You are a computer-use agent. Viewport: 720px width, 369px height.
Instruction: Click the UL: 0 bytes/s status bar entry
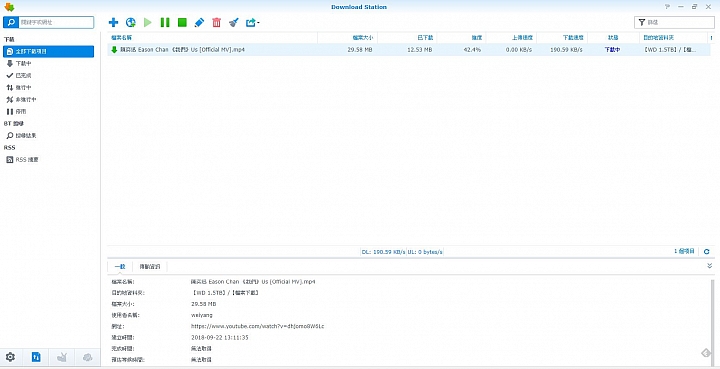(x=425, y=252)
